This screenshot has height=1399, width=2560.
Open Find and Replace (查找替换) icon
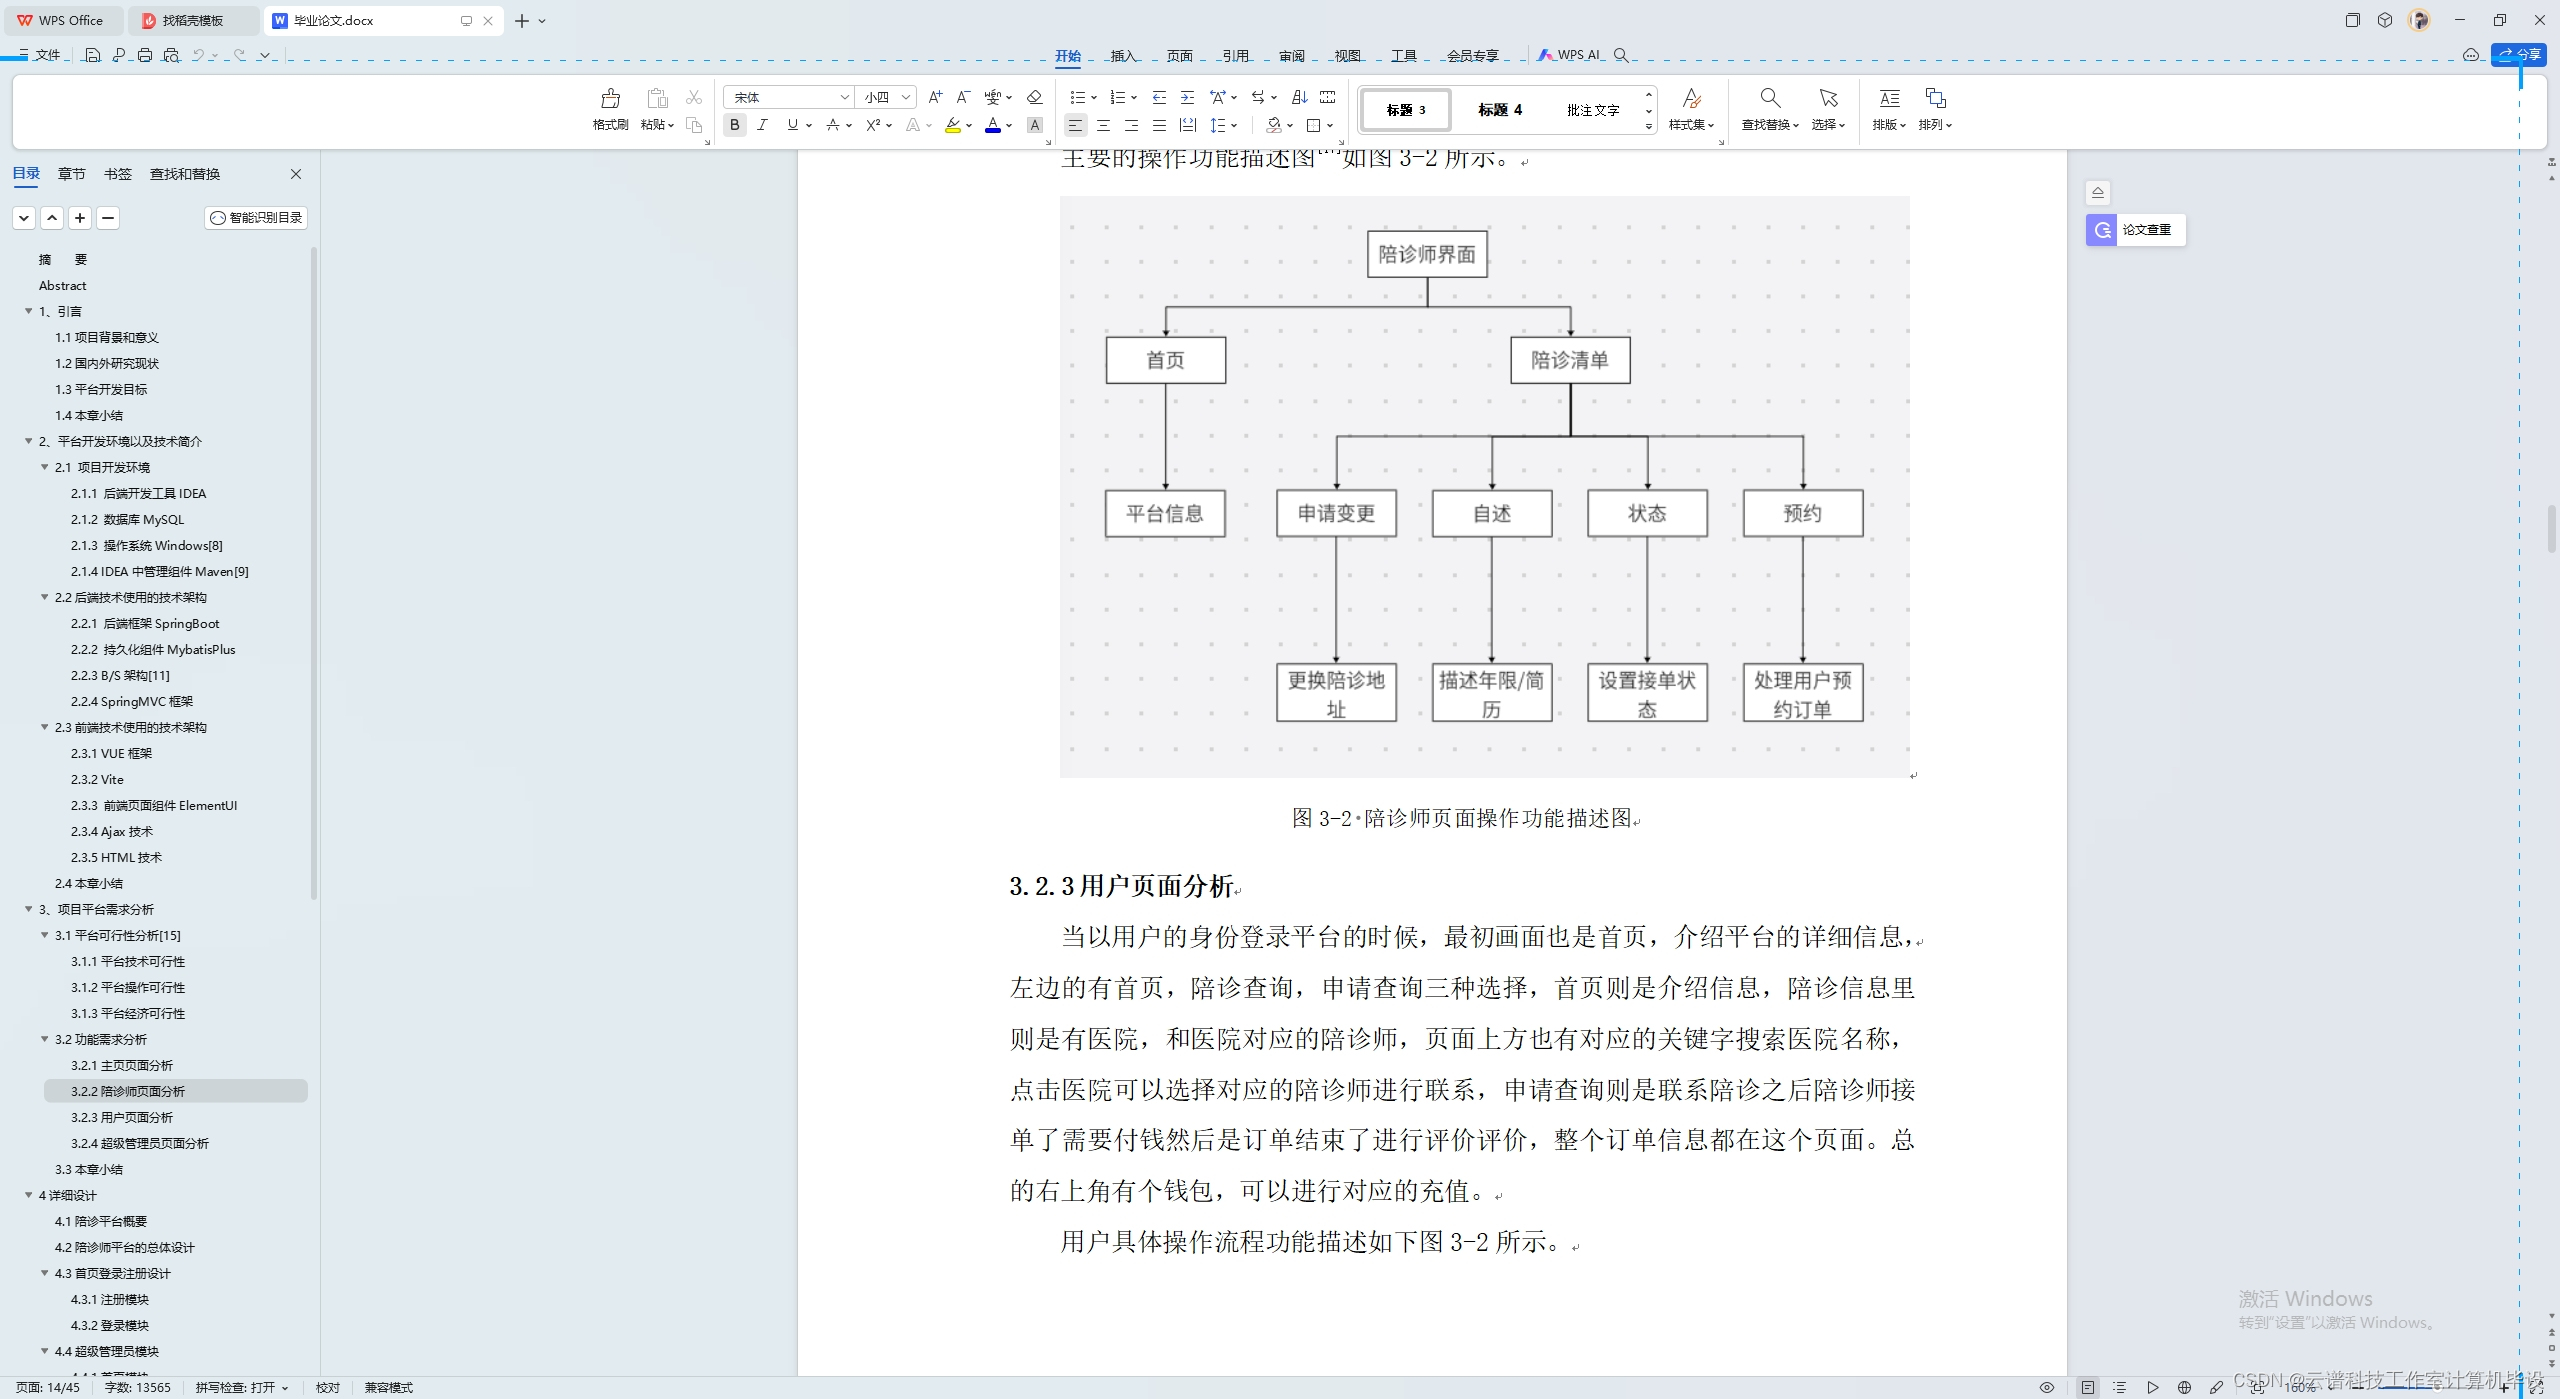(x=1769, y=99)
